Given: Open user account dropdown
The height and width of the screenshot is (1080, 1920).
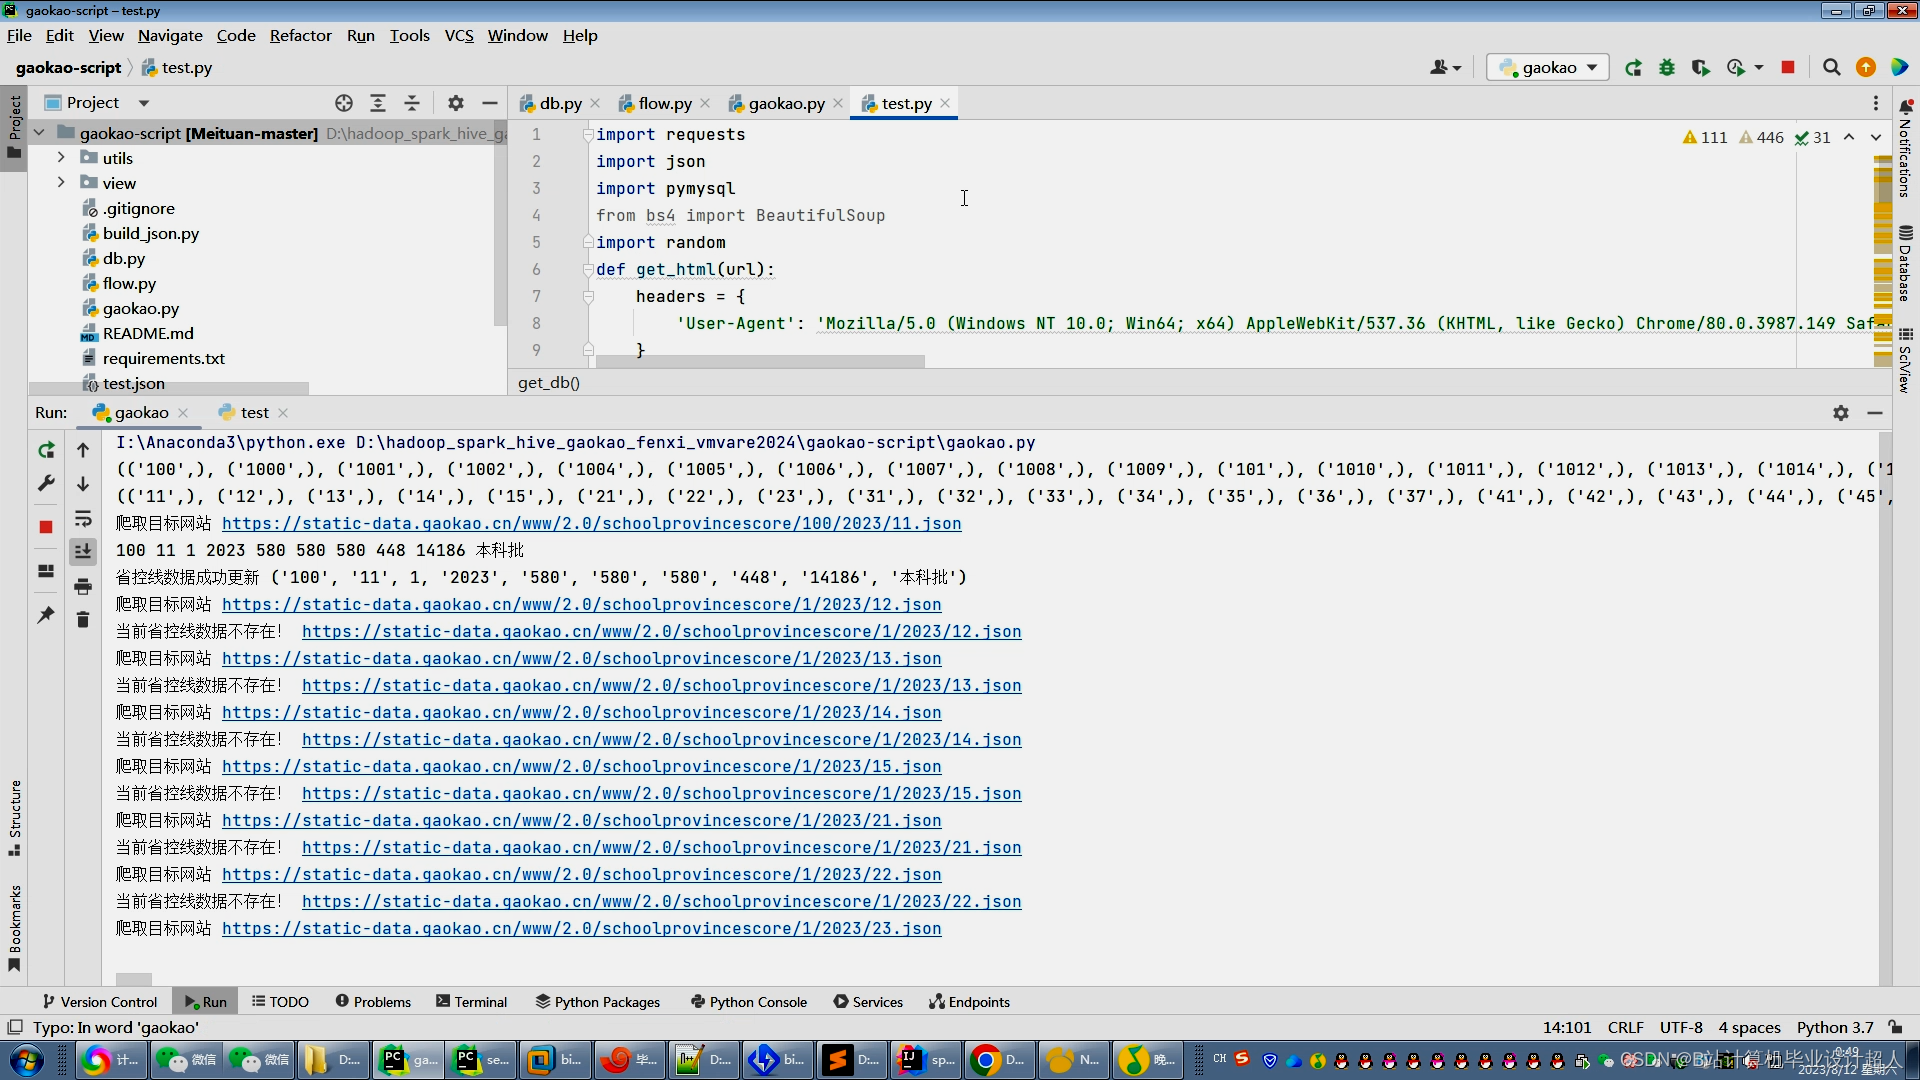Looking at the screenshot, I should (1446, 68).
